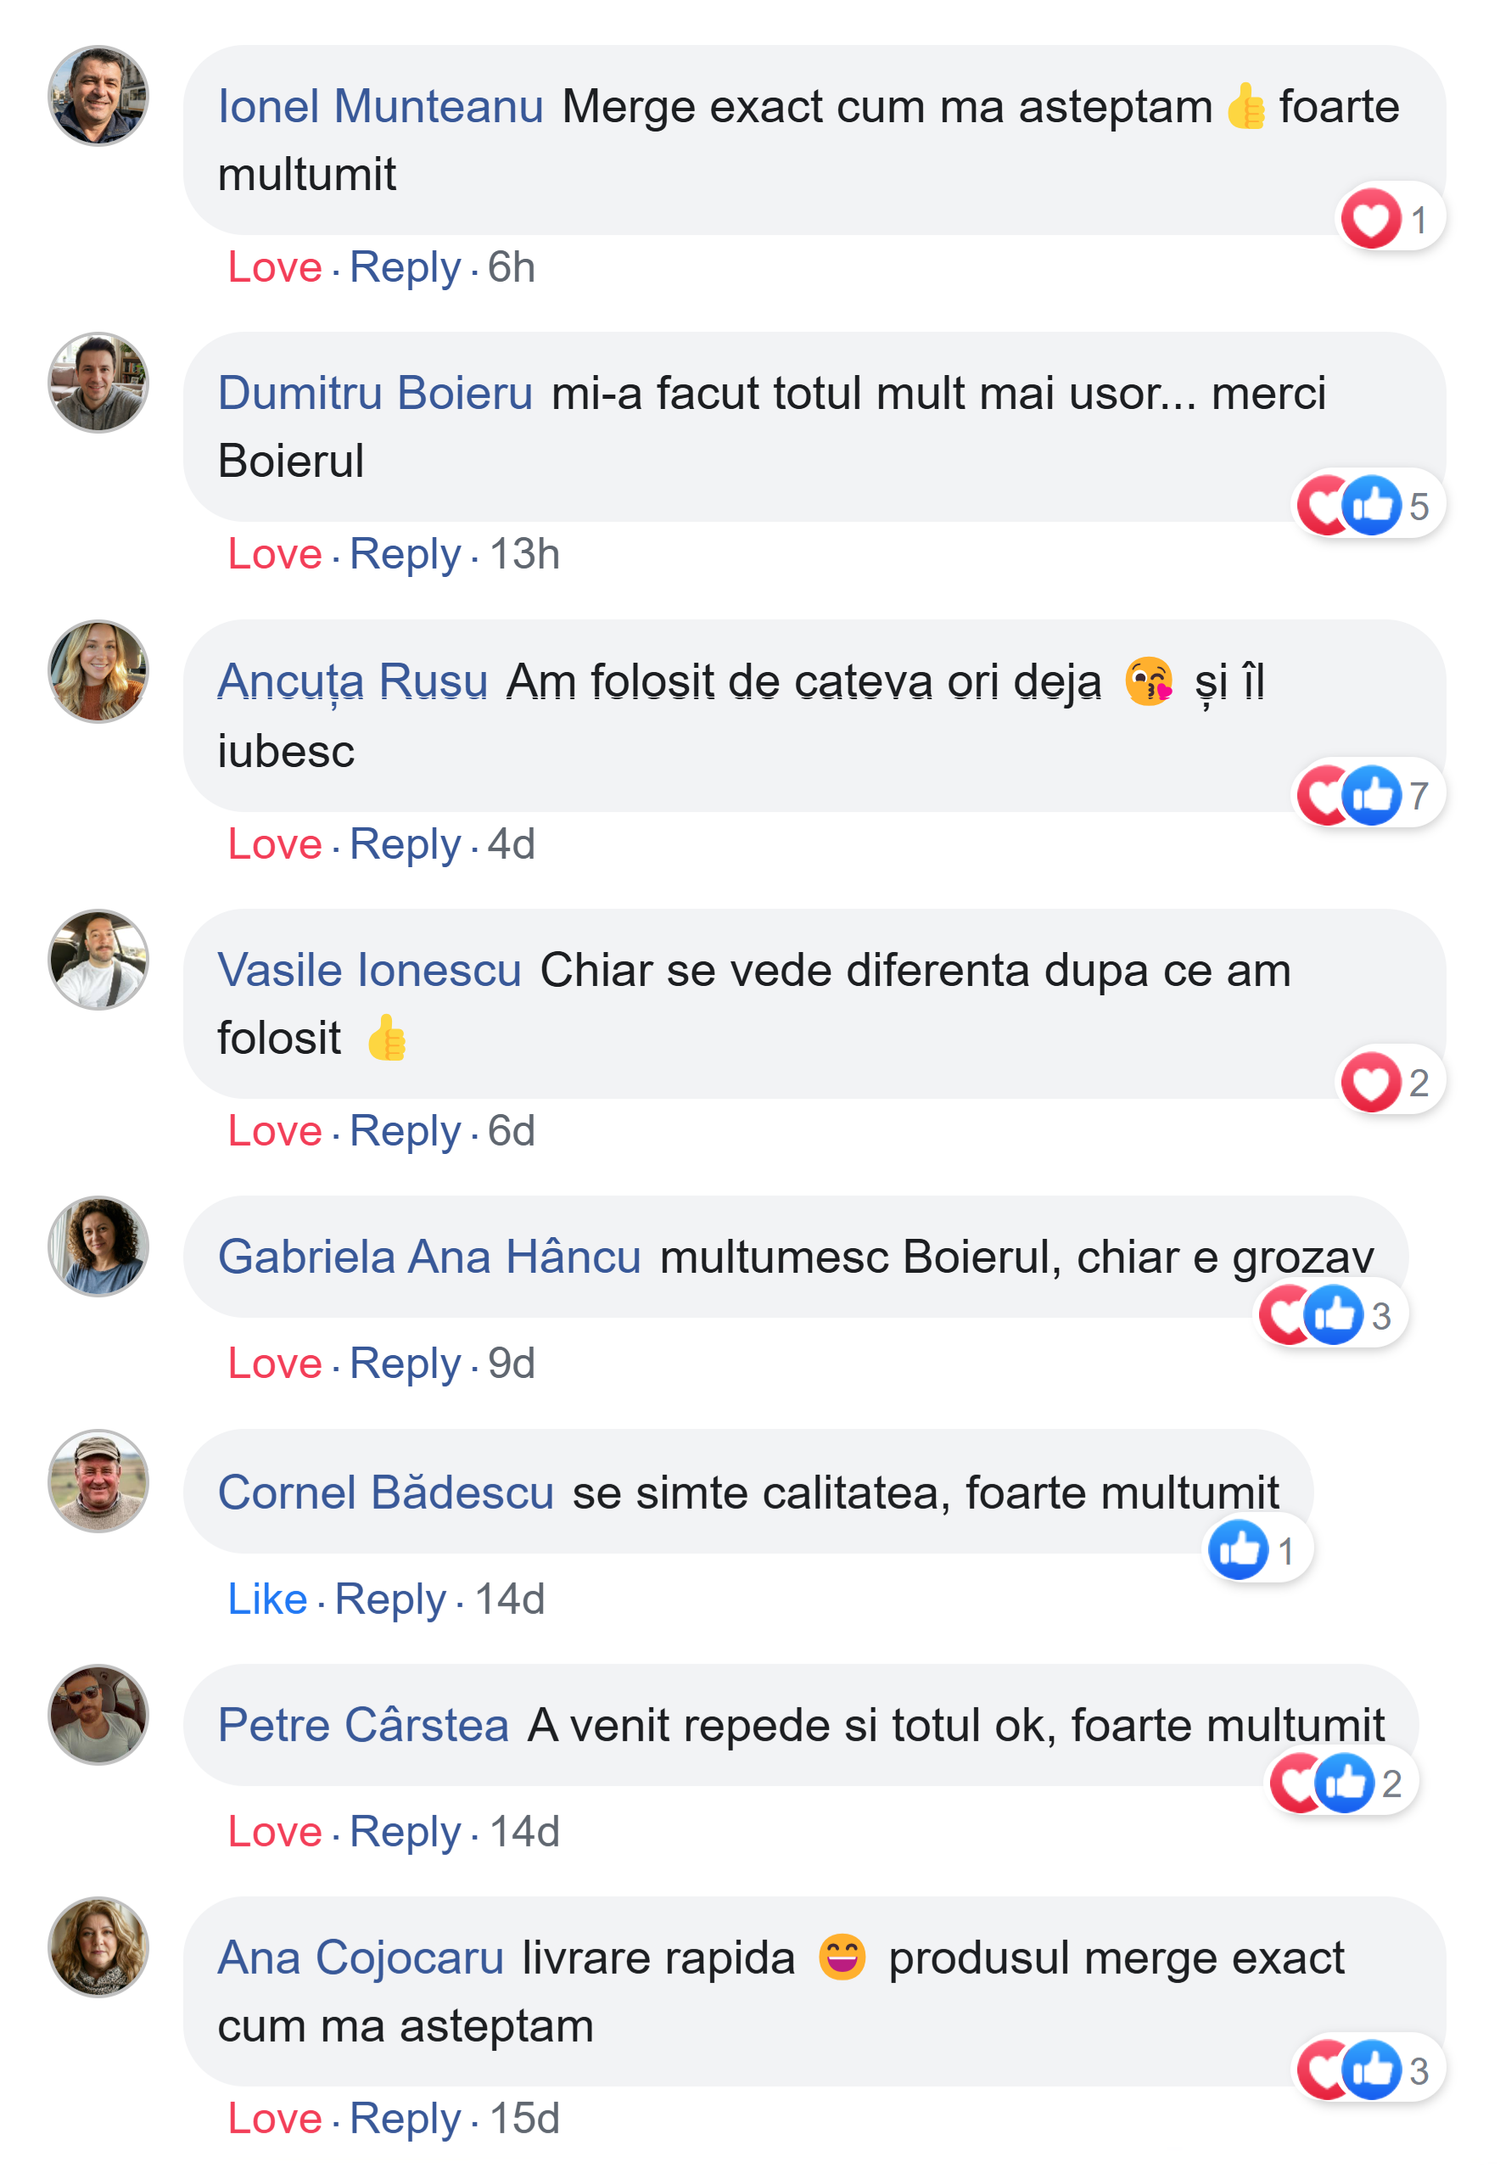Reply to Dumitru Boieru's comment
The height and width of the screenshot is (2179, 1500).
pos(405,555)
